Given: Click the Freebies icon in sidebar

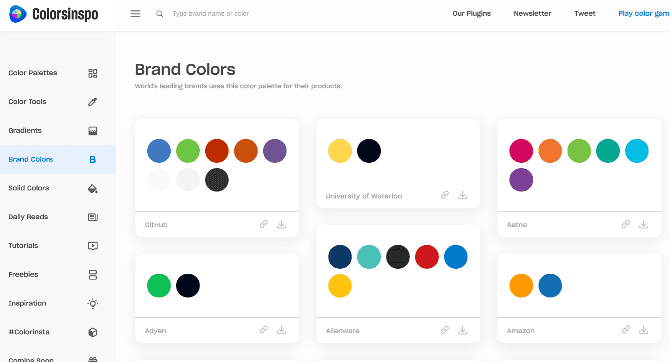Looking at the screenshot, I should tap(93, 274).
